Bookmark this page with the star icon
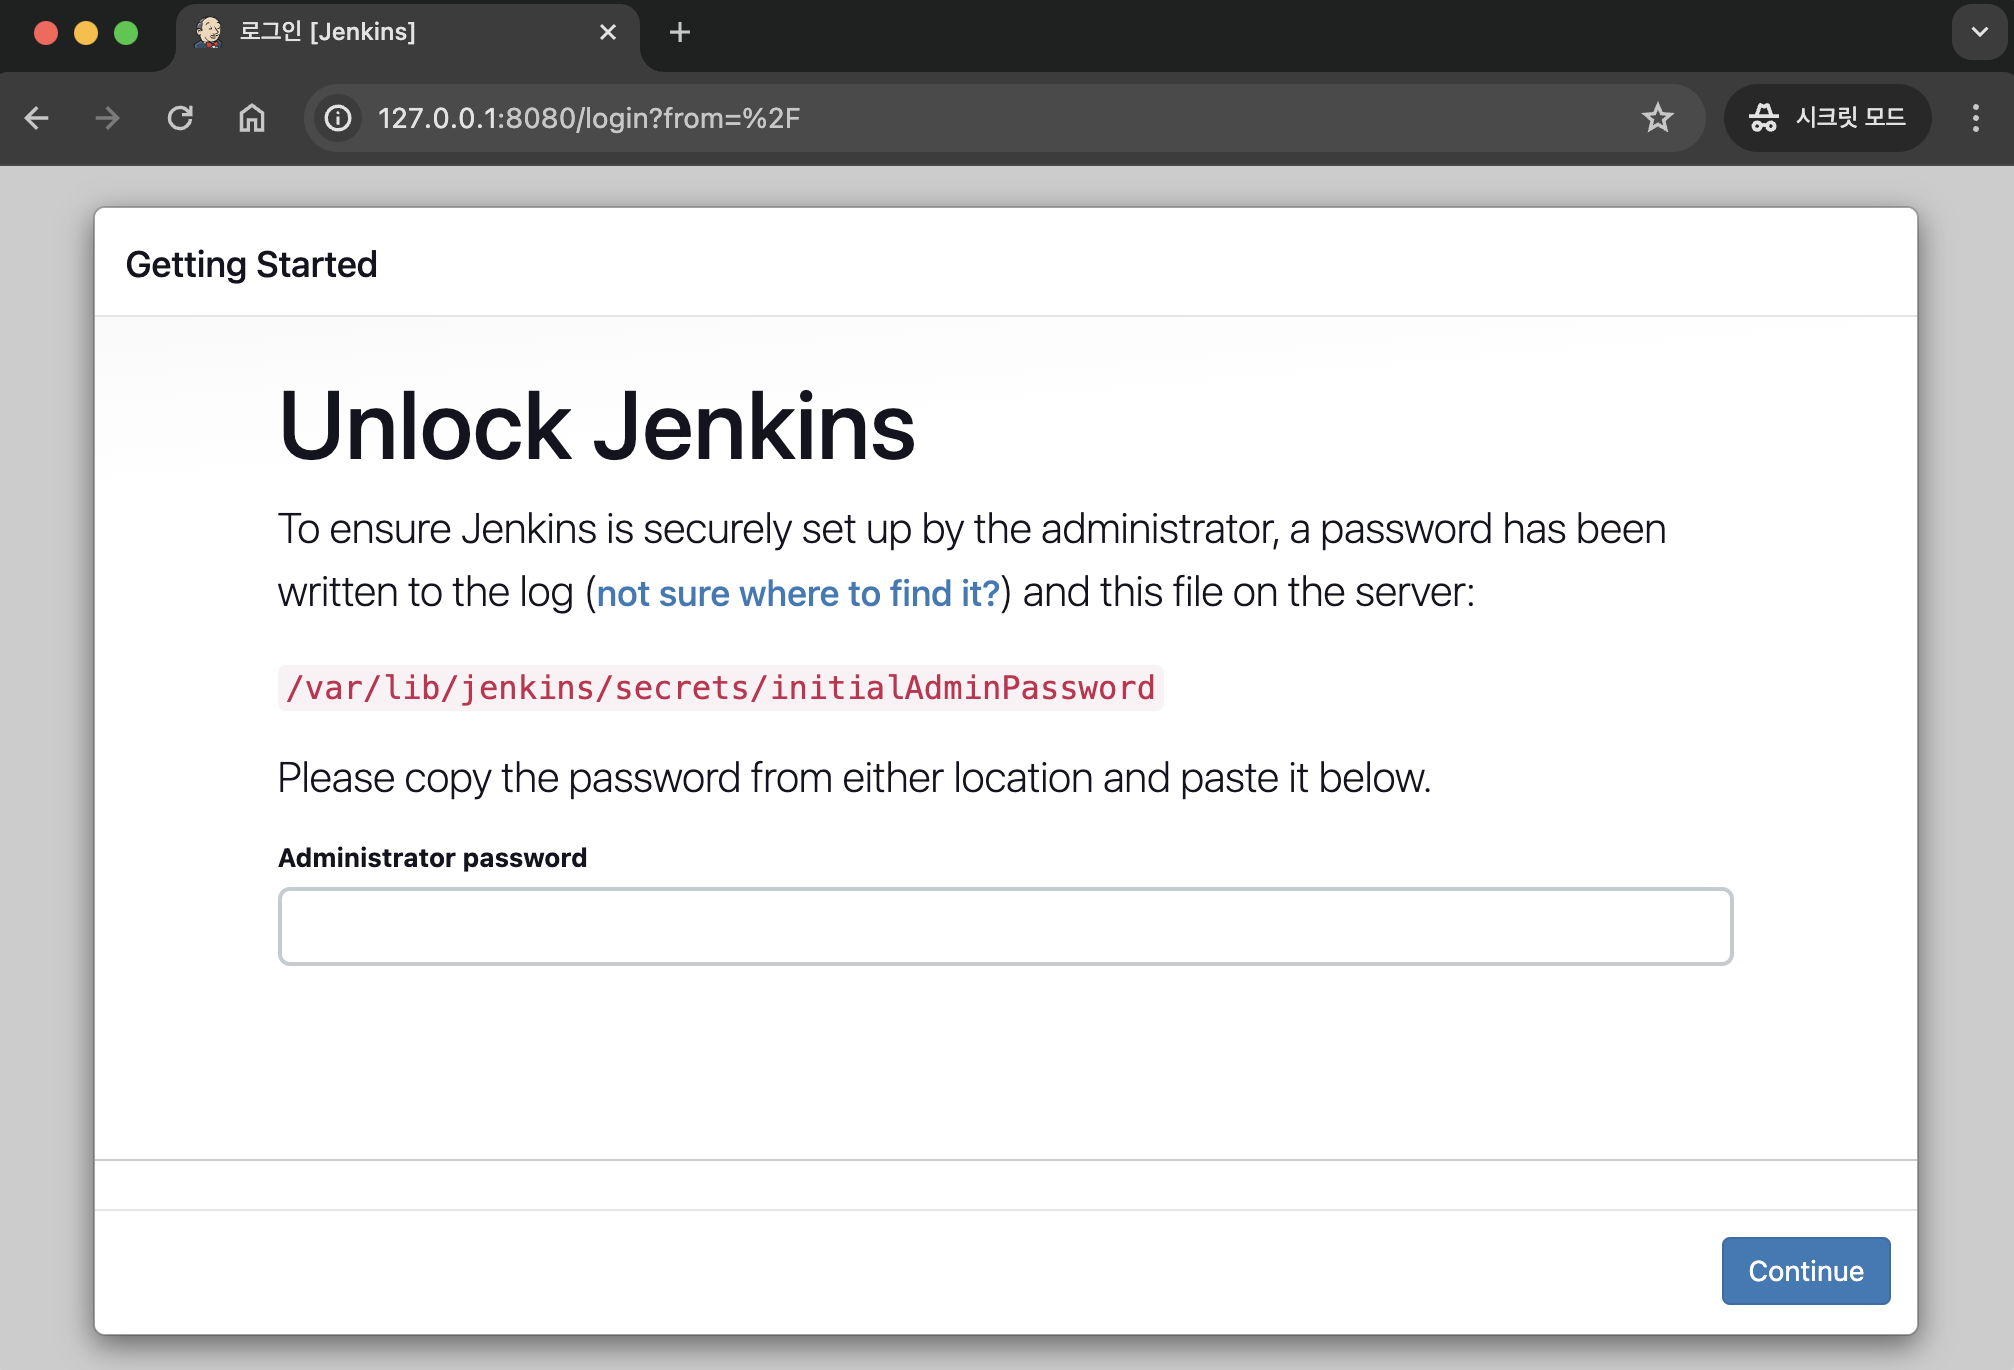This screenshot has width=2014, height=1370. (x=1657, y=118)
